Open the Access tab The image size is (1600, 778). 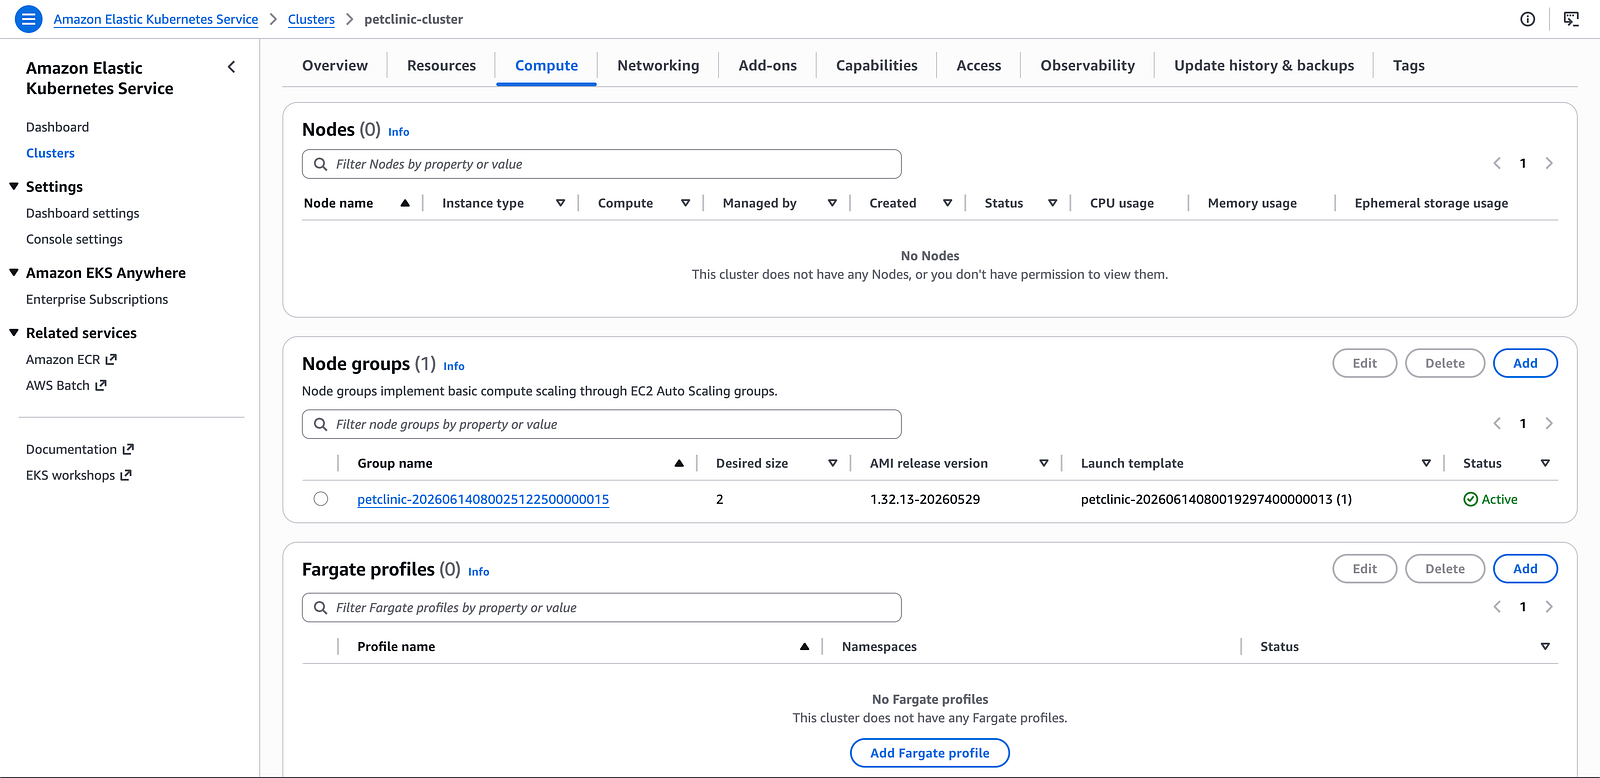coord(979,65)
